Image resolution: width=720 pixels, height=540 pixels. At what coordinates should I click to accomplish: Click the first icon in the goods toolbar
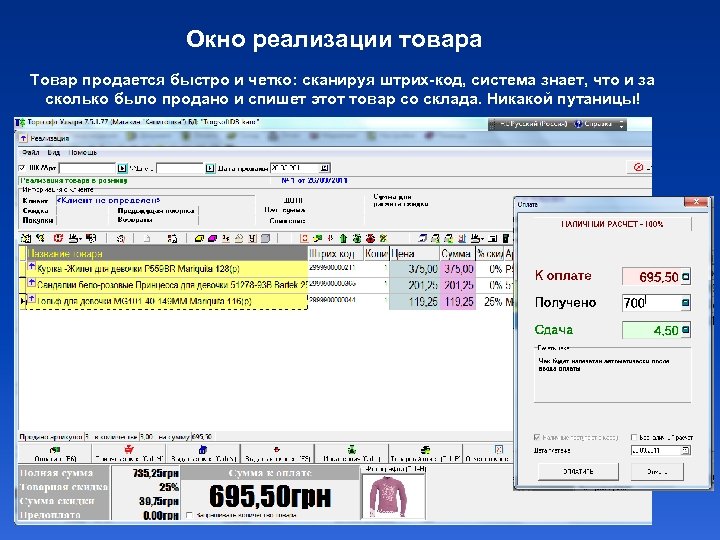26,238
